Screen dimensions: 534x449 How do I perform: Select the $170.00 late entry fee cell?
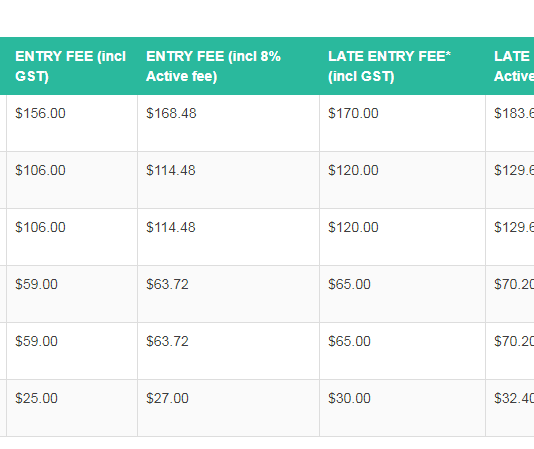[x=403, y=123]
